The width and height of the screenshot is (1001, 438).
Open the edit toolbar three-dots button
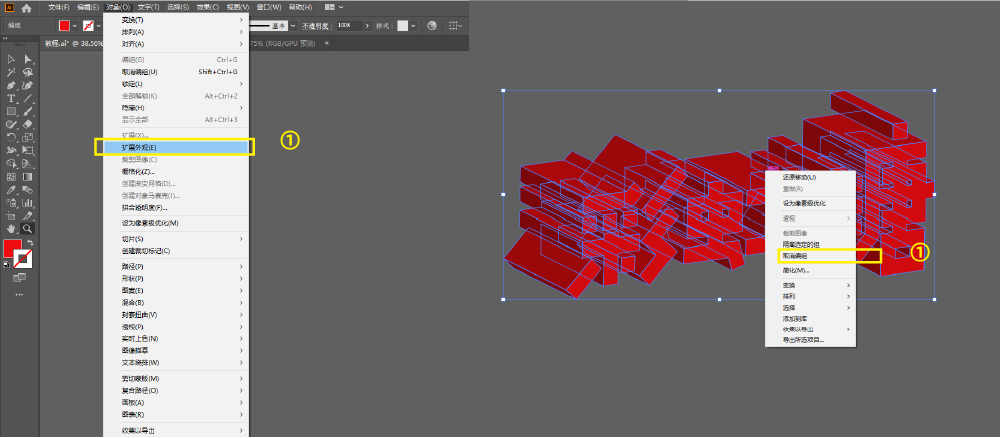pyautogui.click(x=19, y=294)
